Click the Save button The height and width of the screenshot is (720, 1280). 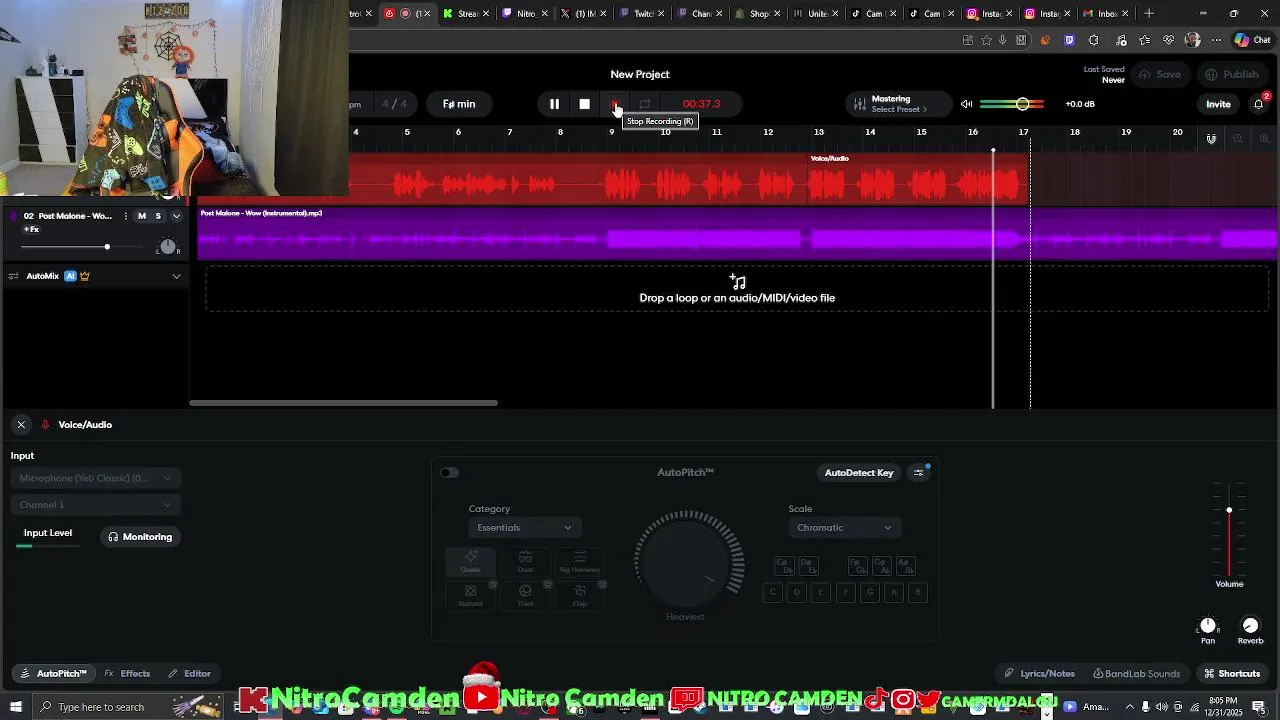click(1161, 74)
